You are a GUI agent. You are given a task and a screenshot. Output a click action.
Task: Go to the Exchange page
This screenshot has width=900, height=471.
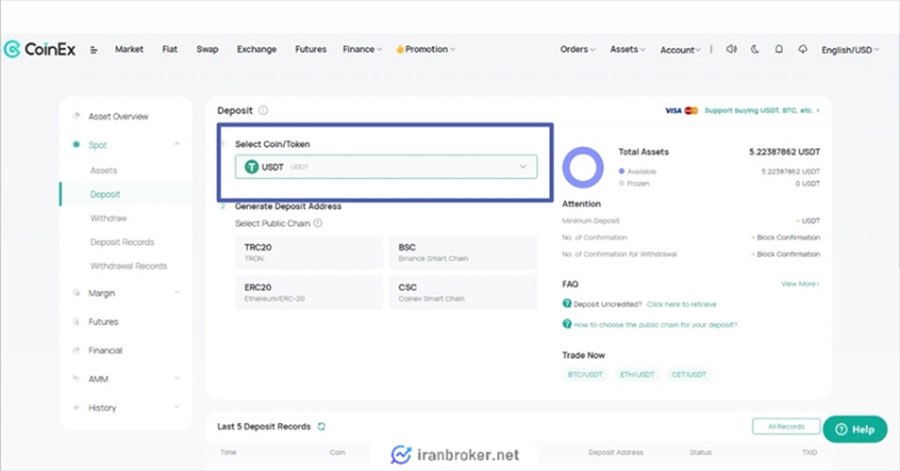pyautogui.click(x=257, y=49)
